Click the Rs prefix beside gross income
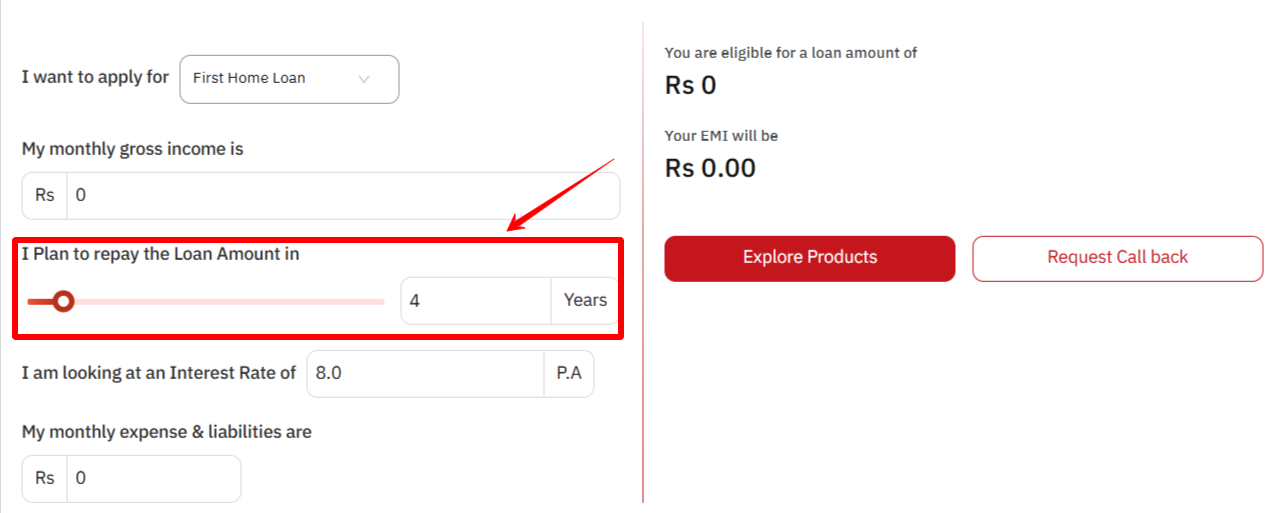1270x513 pixels. 45,196
